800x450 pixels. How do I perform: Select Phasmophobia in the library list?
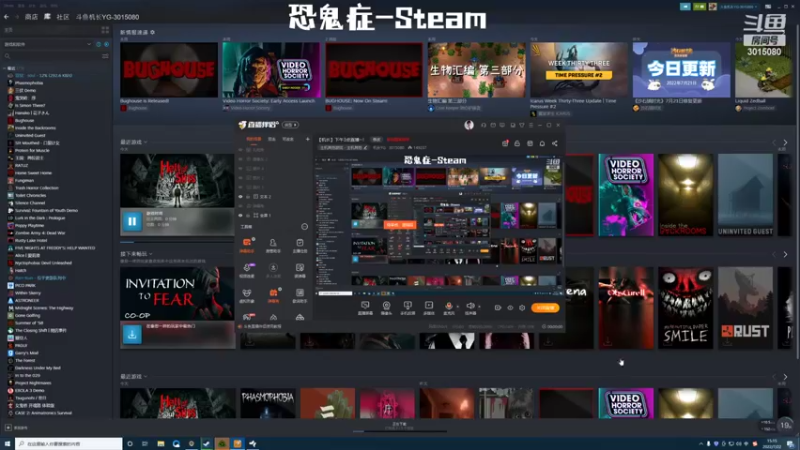29,83
